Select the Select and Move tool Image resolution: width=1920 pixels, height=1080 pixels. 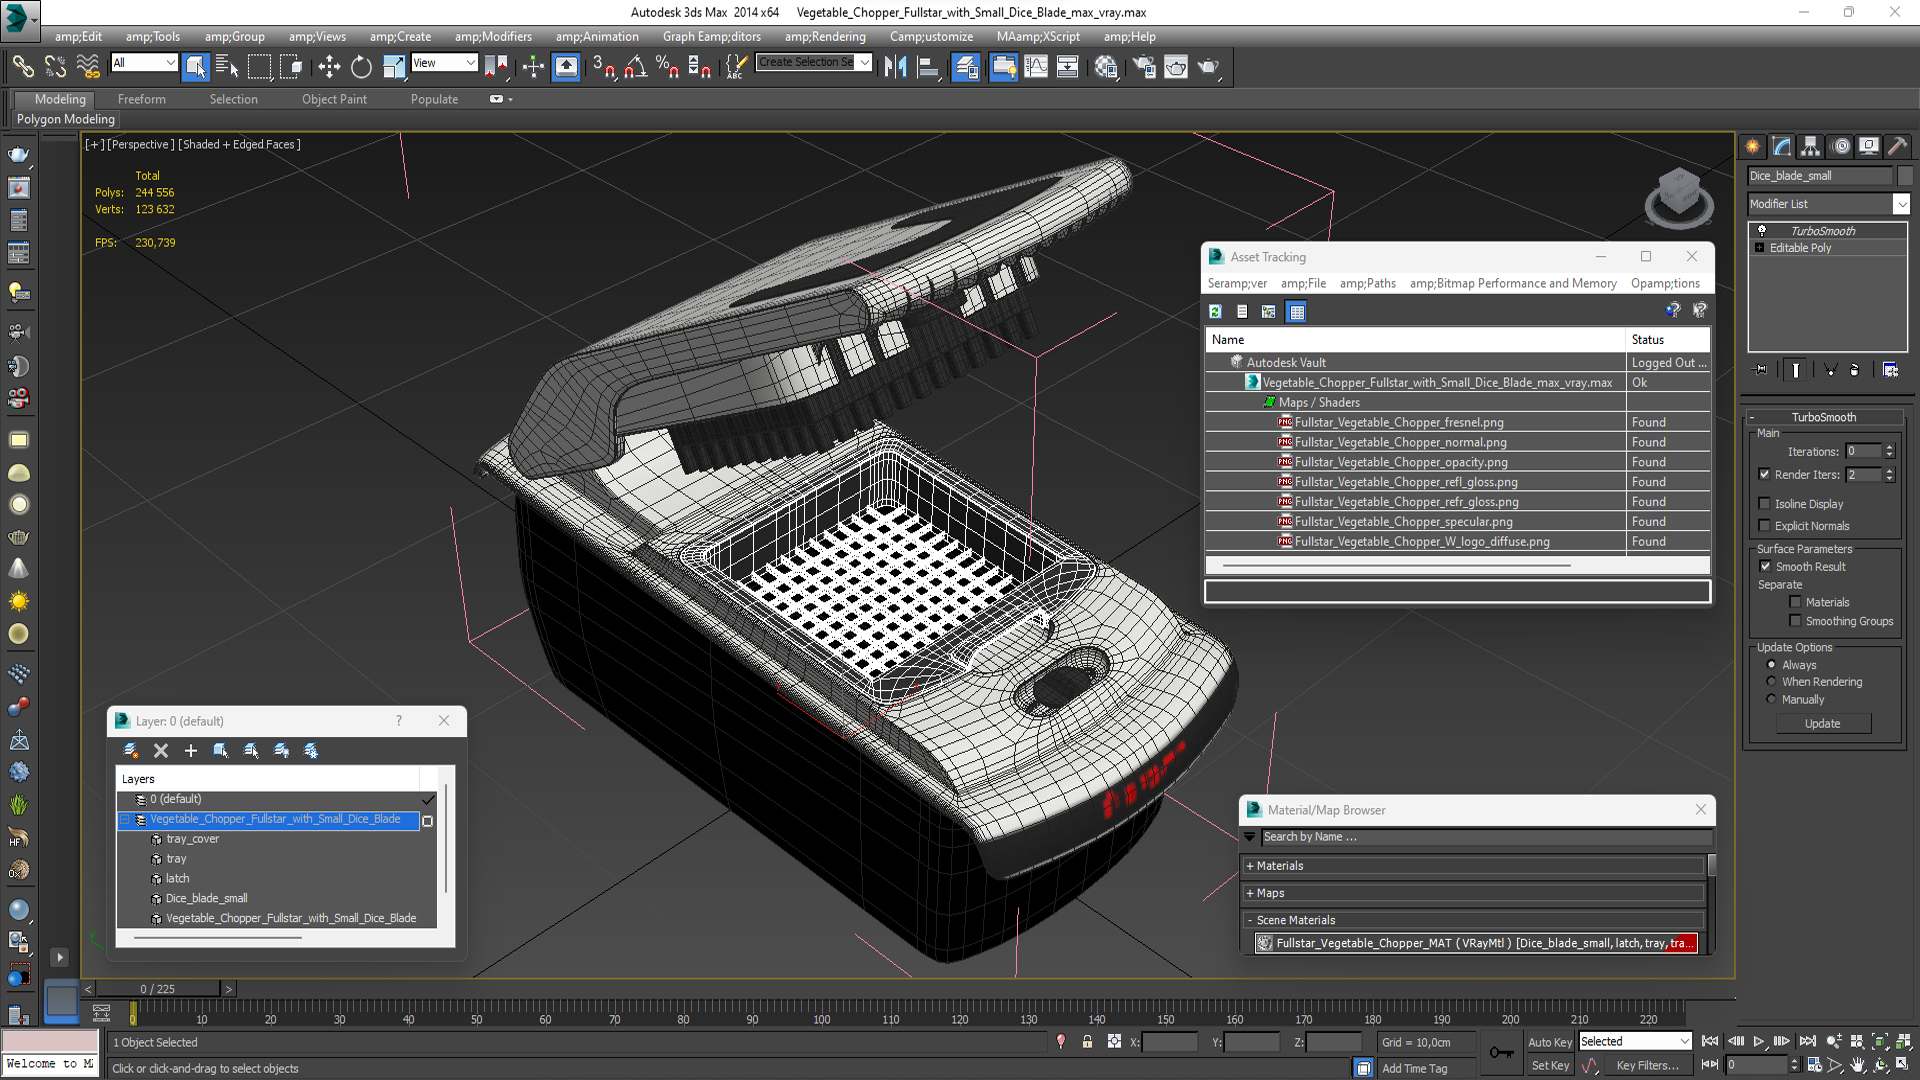pyautogui.click(x=329, y=67)
